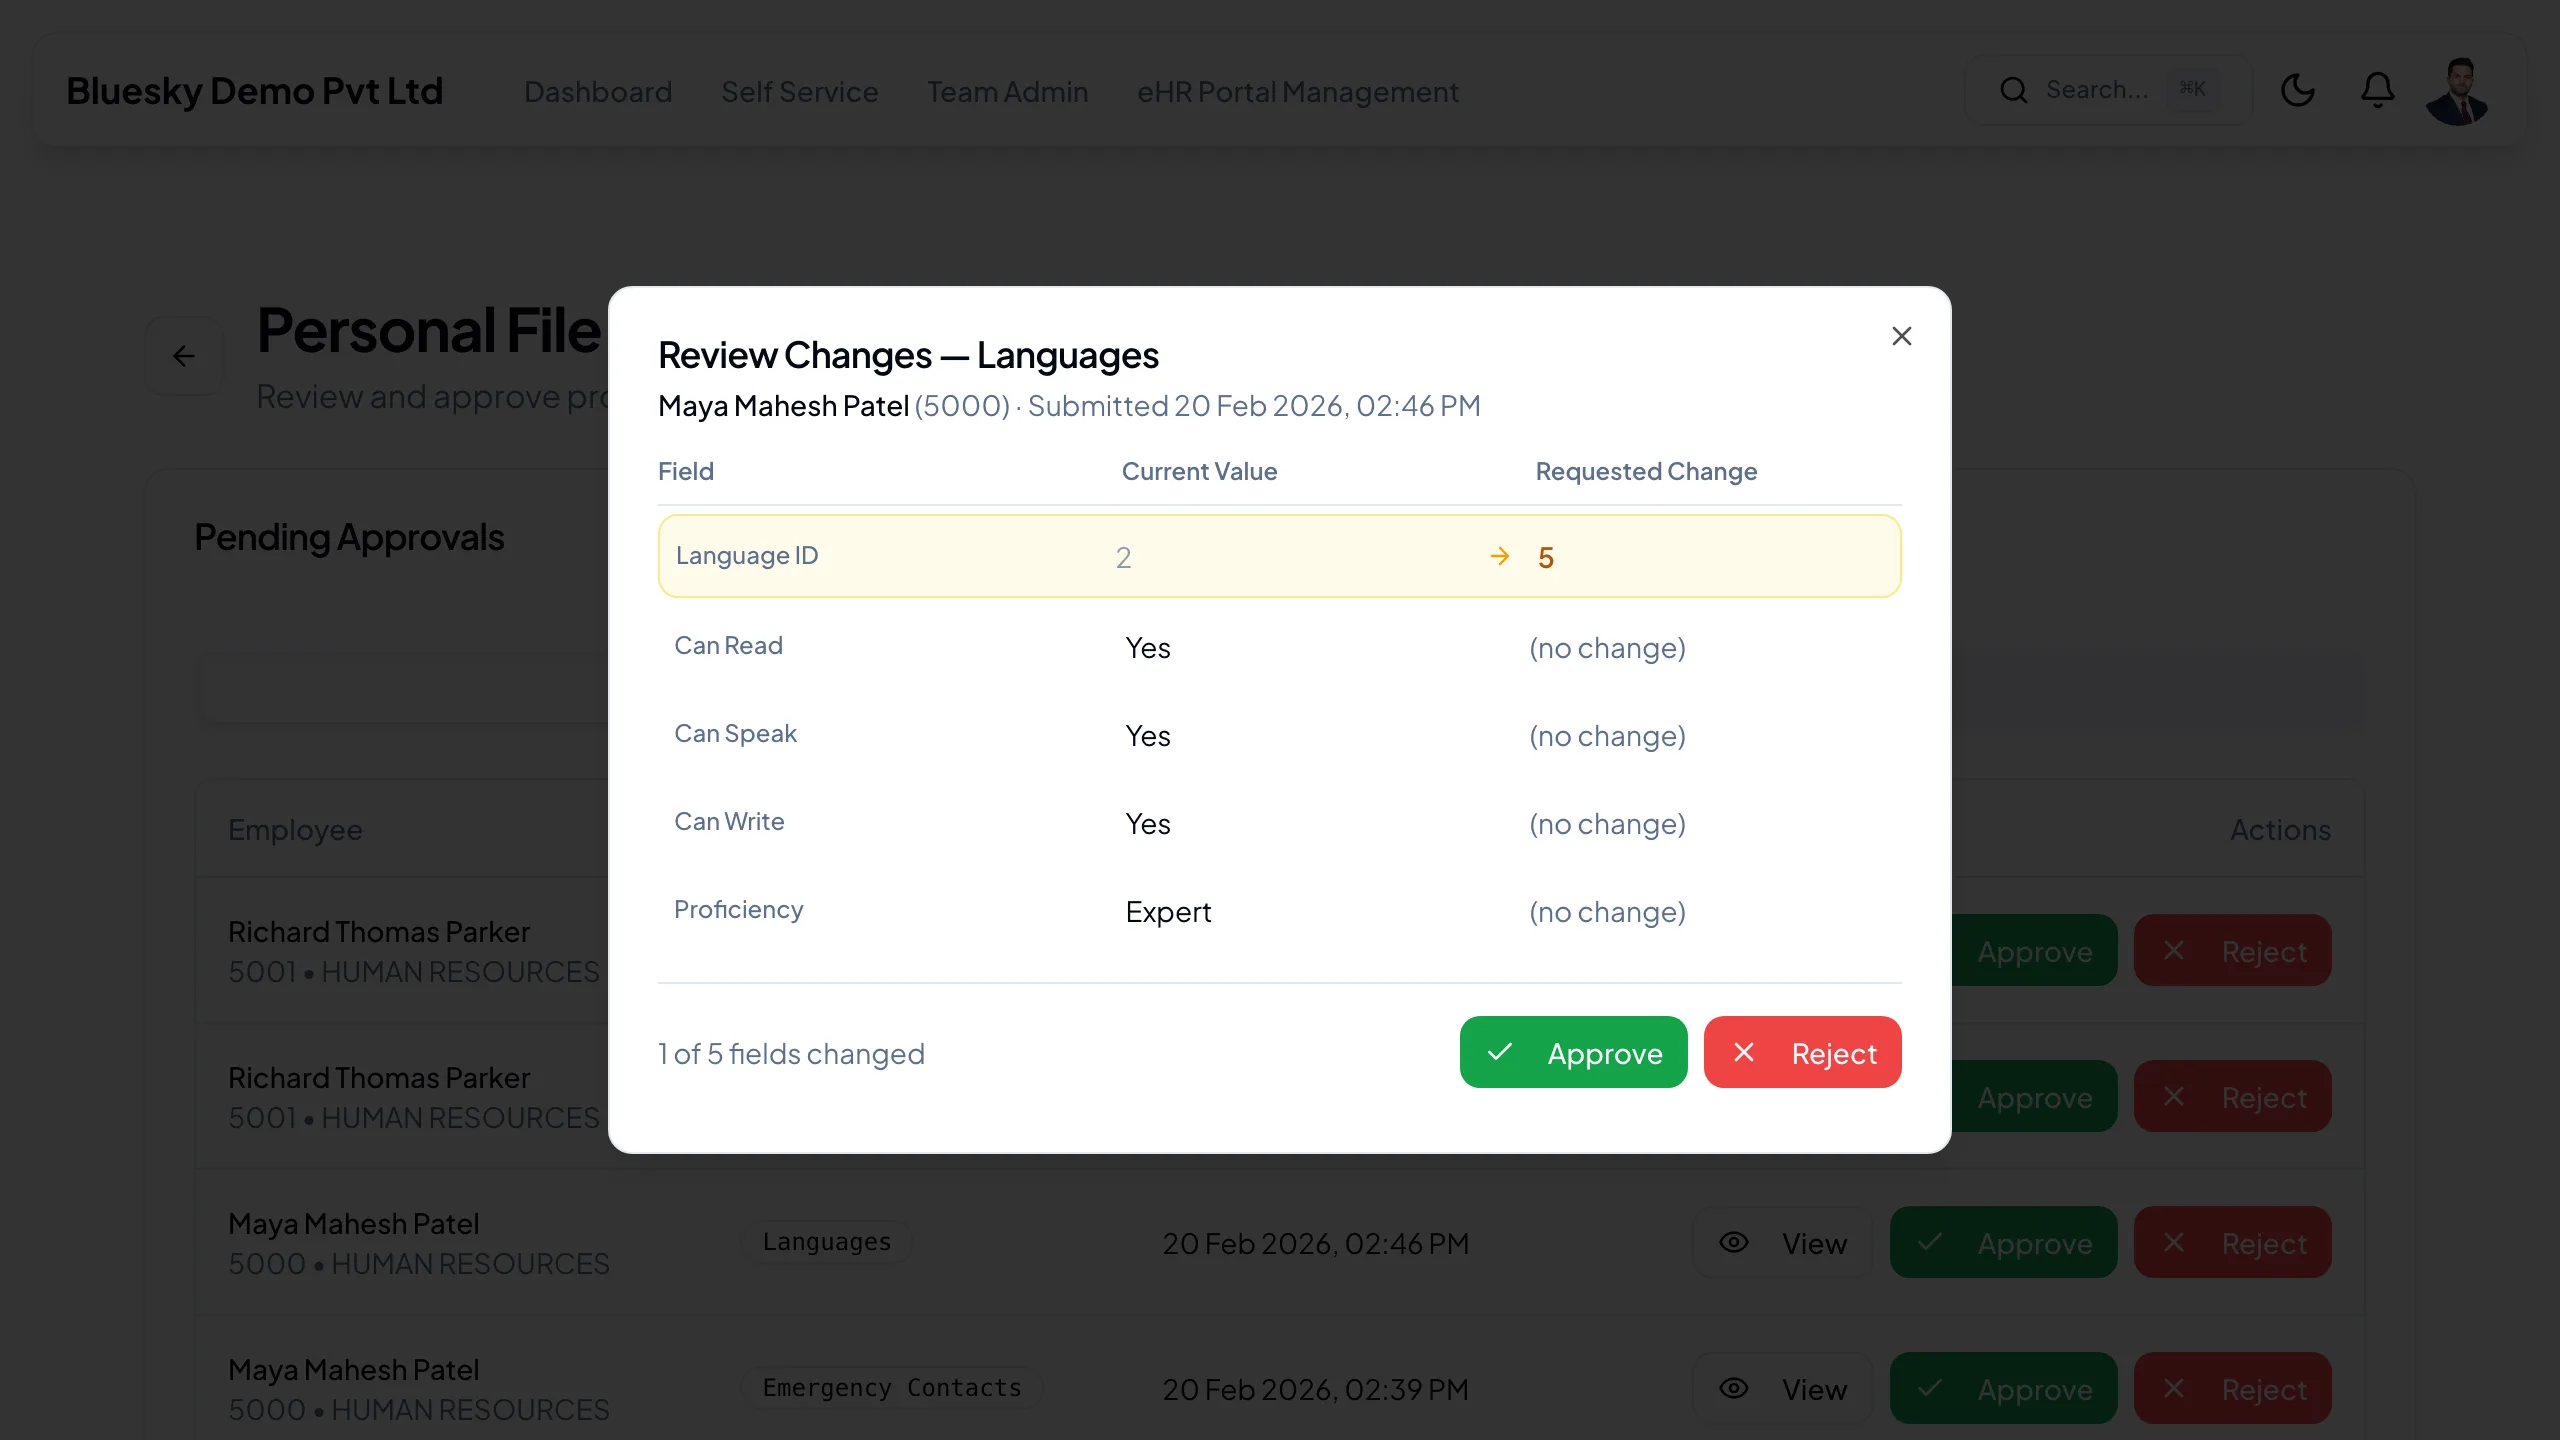Click Bluesky Demo Pvt Ltd logo text
The image size is (2560, 1440).
click(254, 91)
